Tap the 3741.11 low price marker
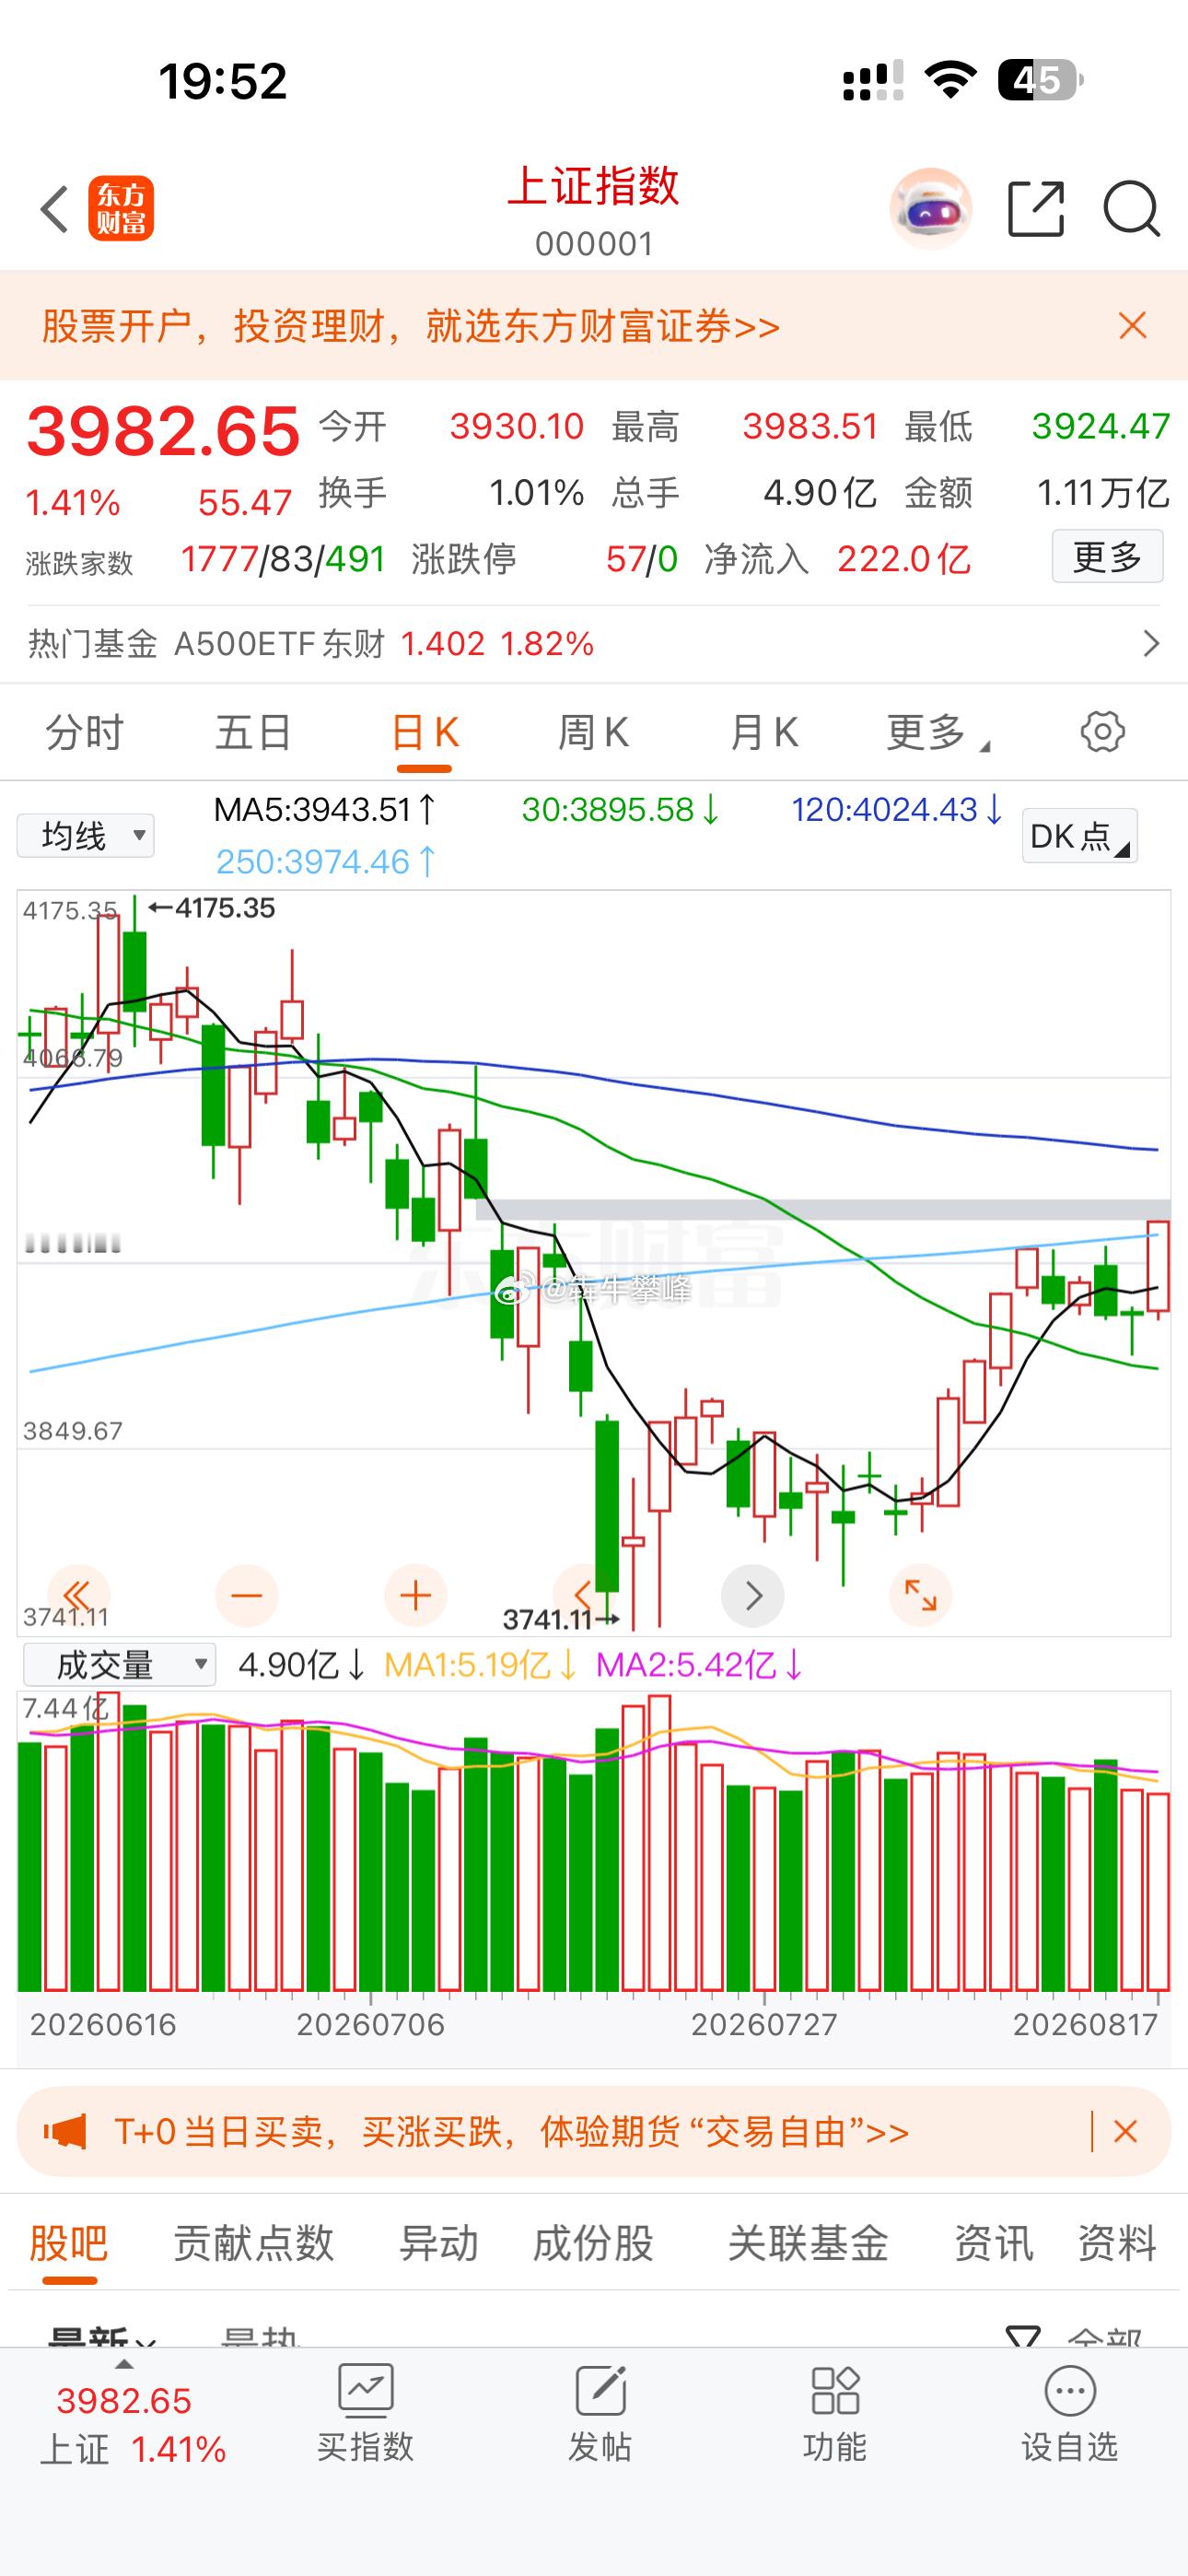The image size is (1188, 2576). click(x=561, y=1618)
